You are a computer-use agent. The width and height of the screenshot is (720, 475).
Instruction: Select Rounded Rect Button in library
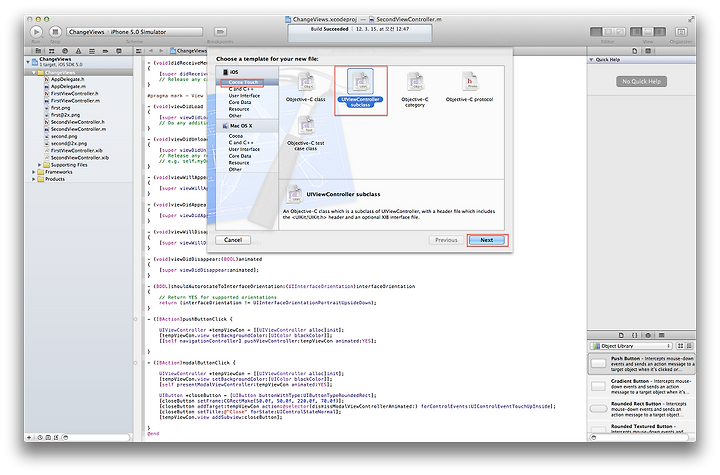point(642,409)
